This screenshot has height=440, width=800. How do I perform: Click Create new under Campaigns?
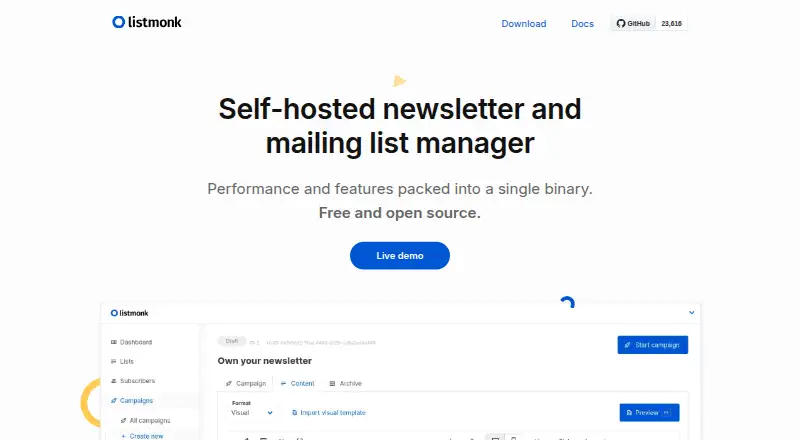(x=142, y=436)
